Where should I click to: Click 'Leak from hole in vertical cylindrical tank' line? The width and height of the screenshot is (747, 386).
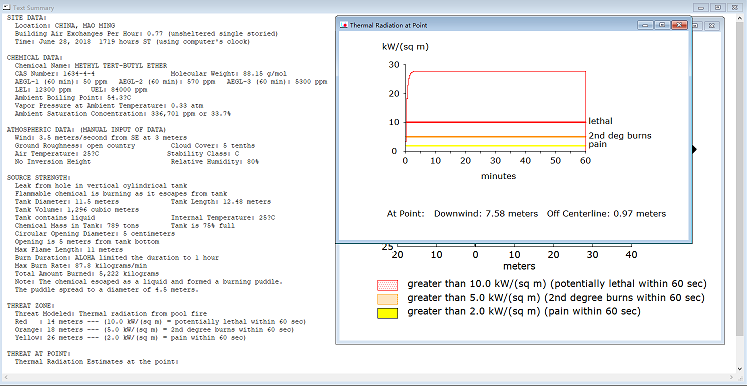pyautogui.click(x=101, y=185)
